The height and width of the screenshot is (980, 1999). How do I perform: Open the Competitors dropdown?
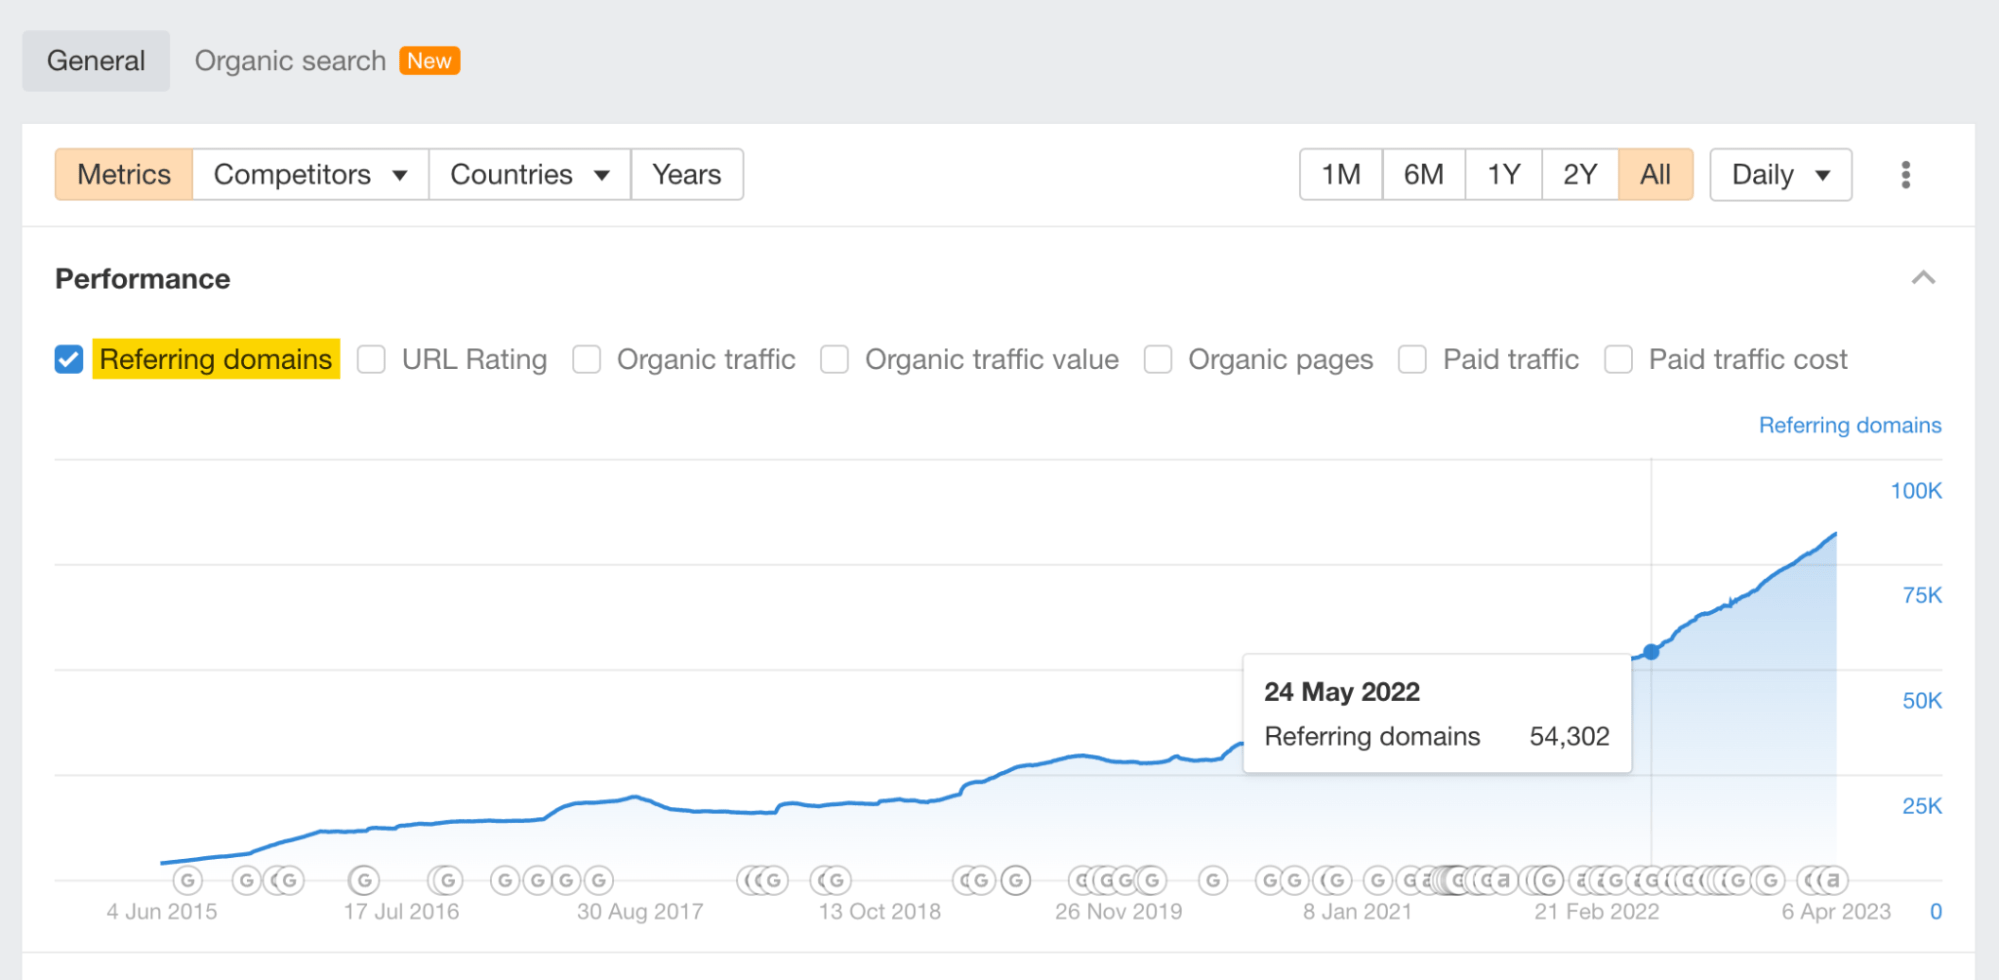coord(309,174)
